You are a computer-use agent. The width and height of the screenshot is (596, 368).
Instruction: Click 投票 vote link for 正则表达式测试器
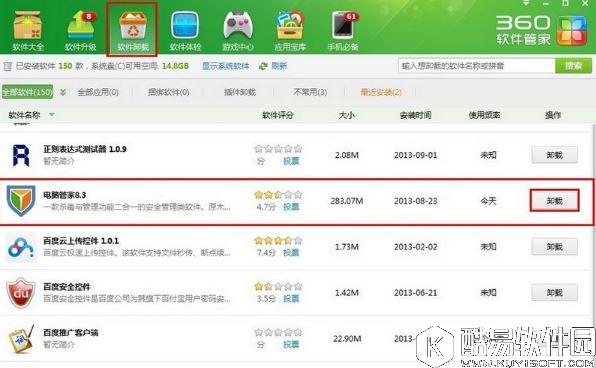[291, 161]
